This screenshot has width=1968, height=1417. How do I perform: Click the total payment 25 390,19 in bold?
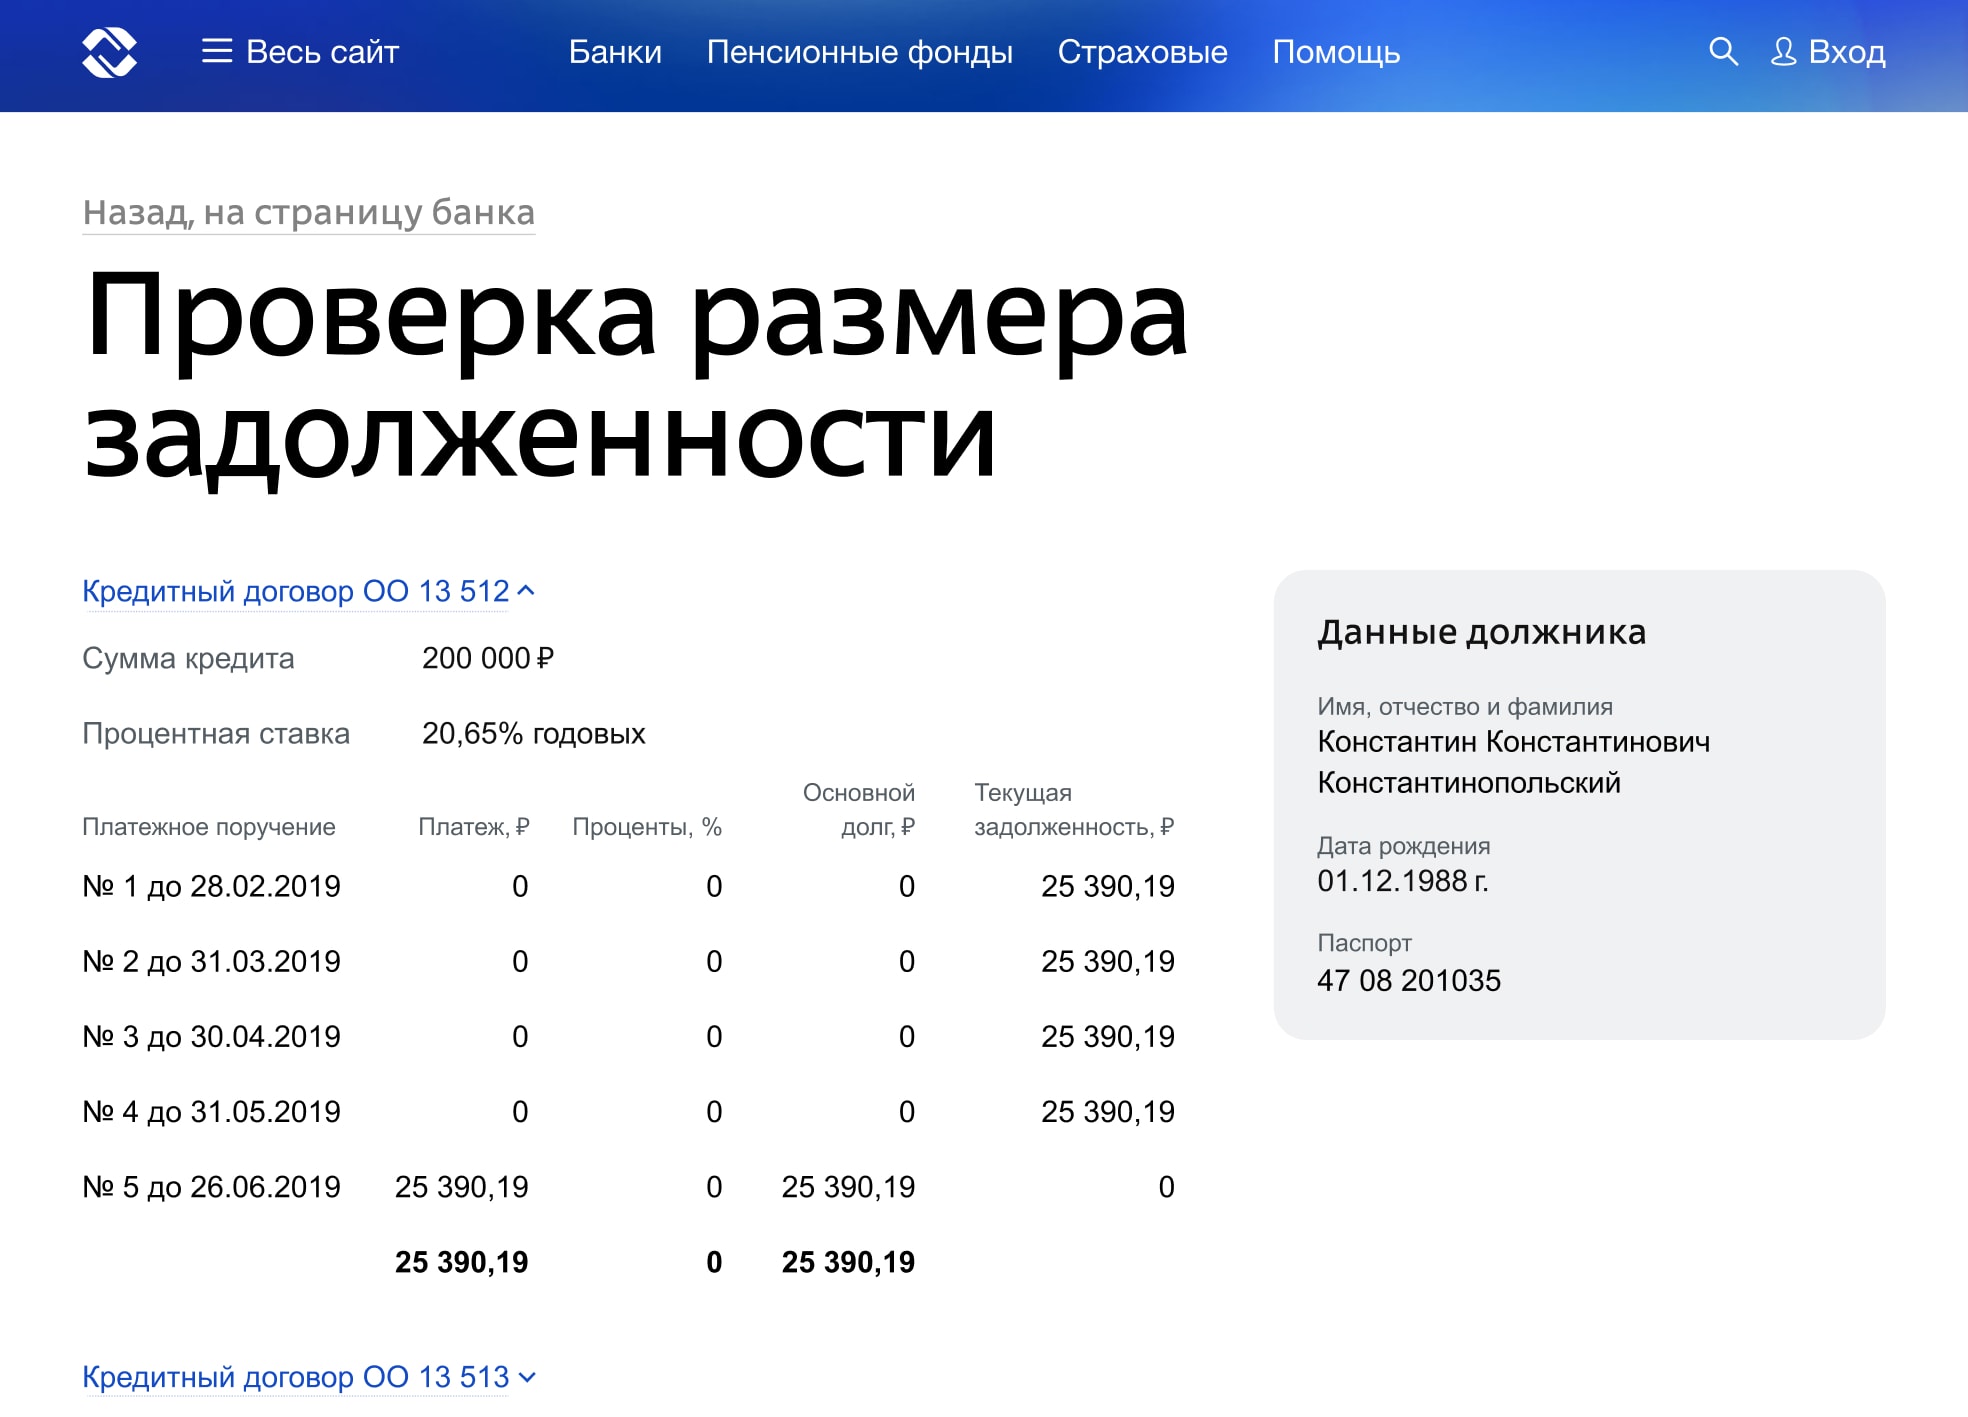461,1262
